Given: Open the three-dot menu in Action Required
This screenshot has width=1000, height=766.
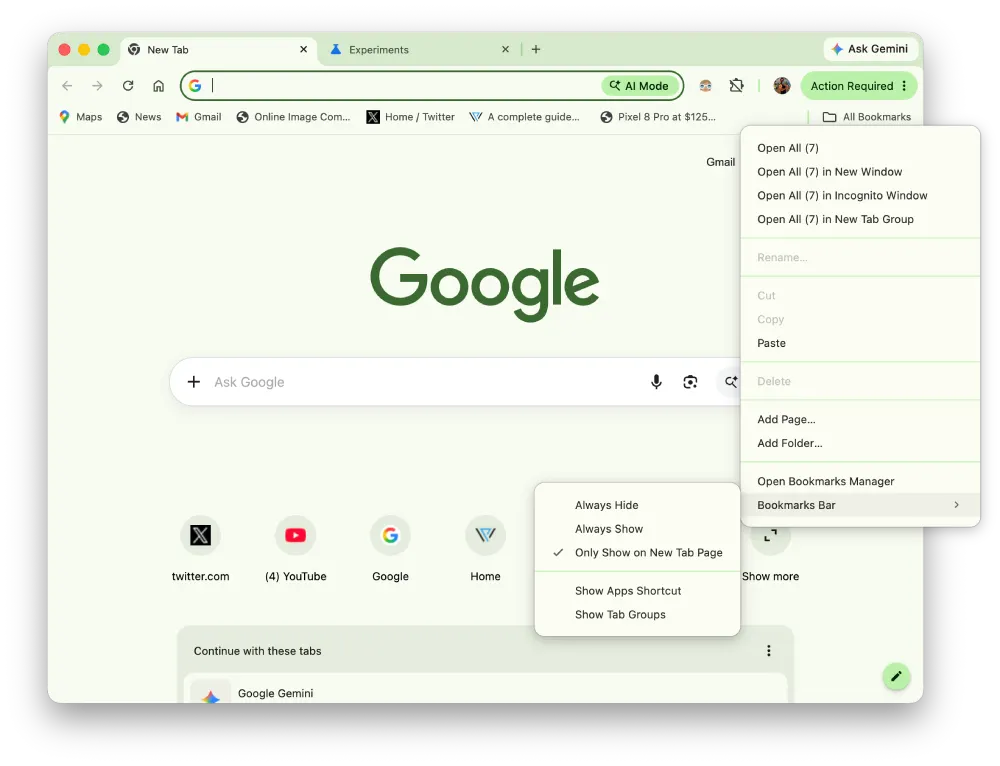Looking at the screenshot, I should (x=904, y=85).
